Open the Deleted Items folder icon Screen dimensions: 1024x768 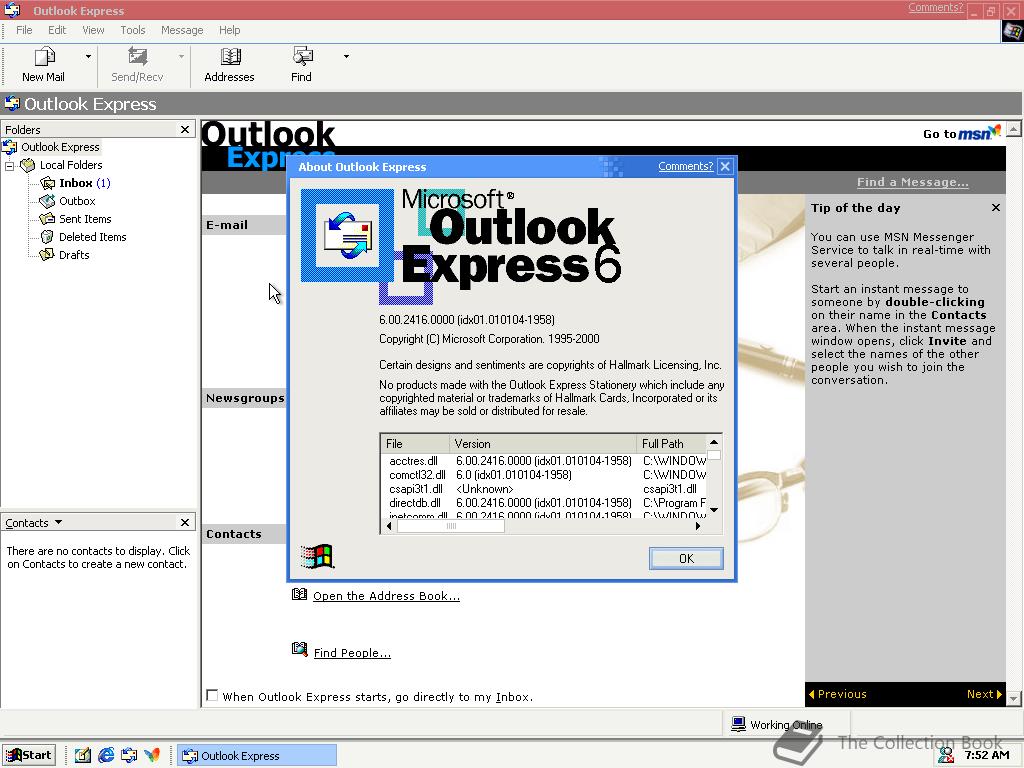click(47, 237)
